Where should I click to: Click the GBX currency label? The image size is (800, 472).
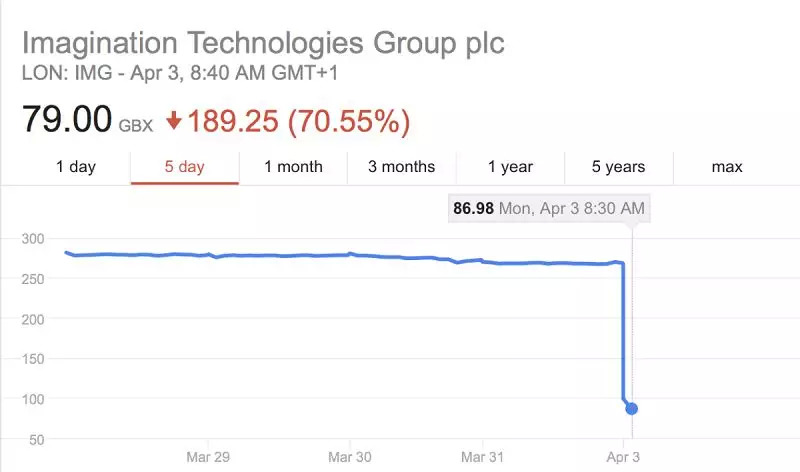(135, 126)
